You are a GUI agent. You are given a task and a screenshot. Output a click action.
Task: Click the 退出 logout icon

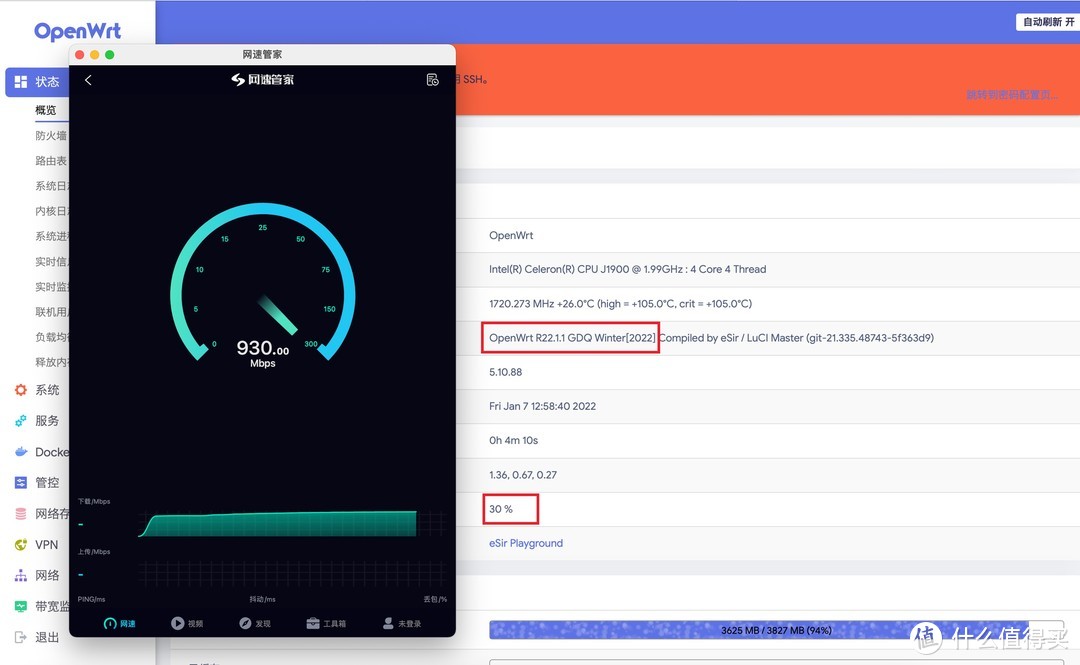[21, 637]
